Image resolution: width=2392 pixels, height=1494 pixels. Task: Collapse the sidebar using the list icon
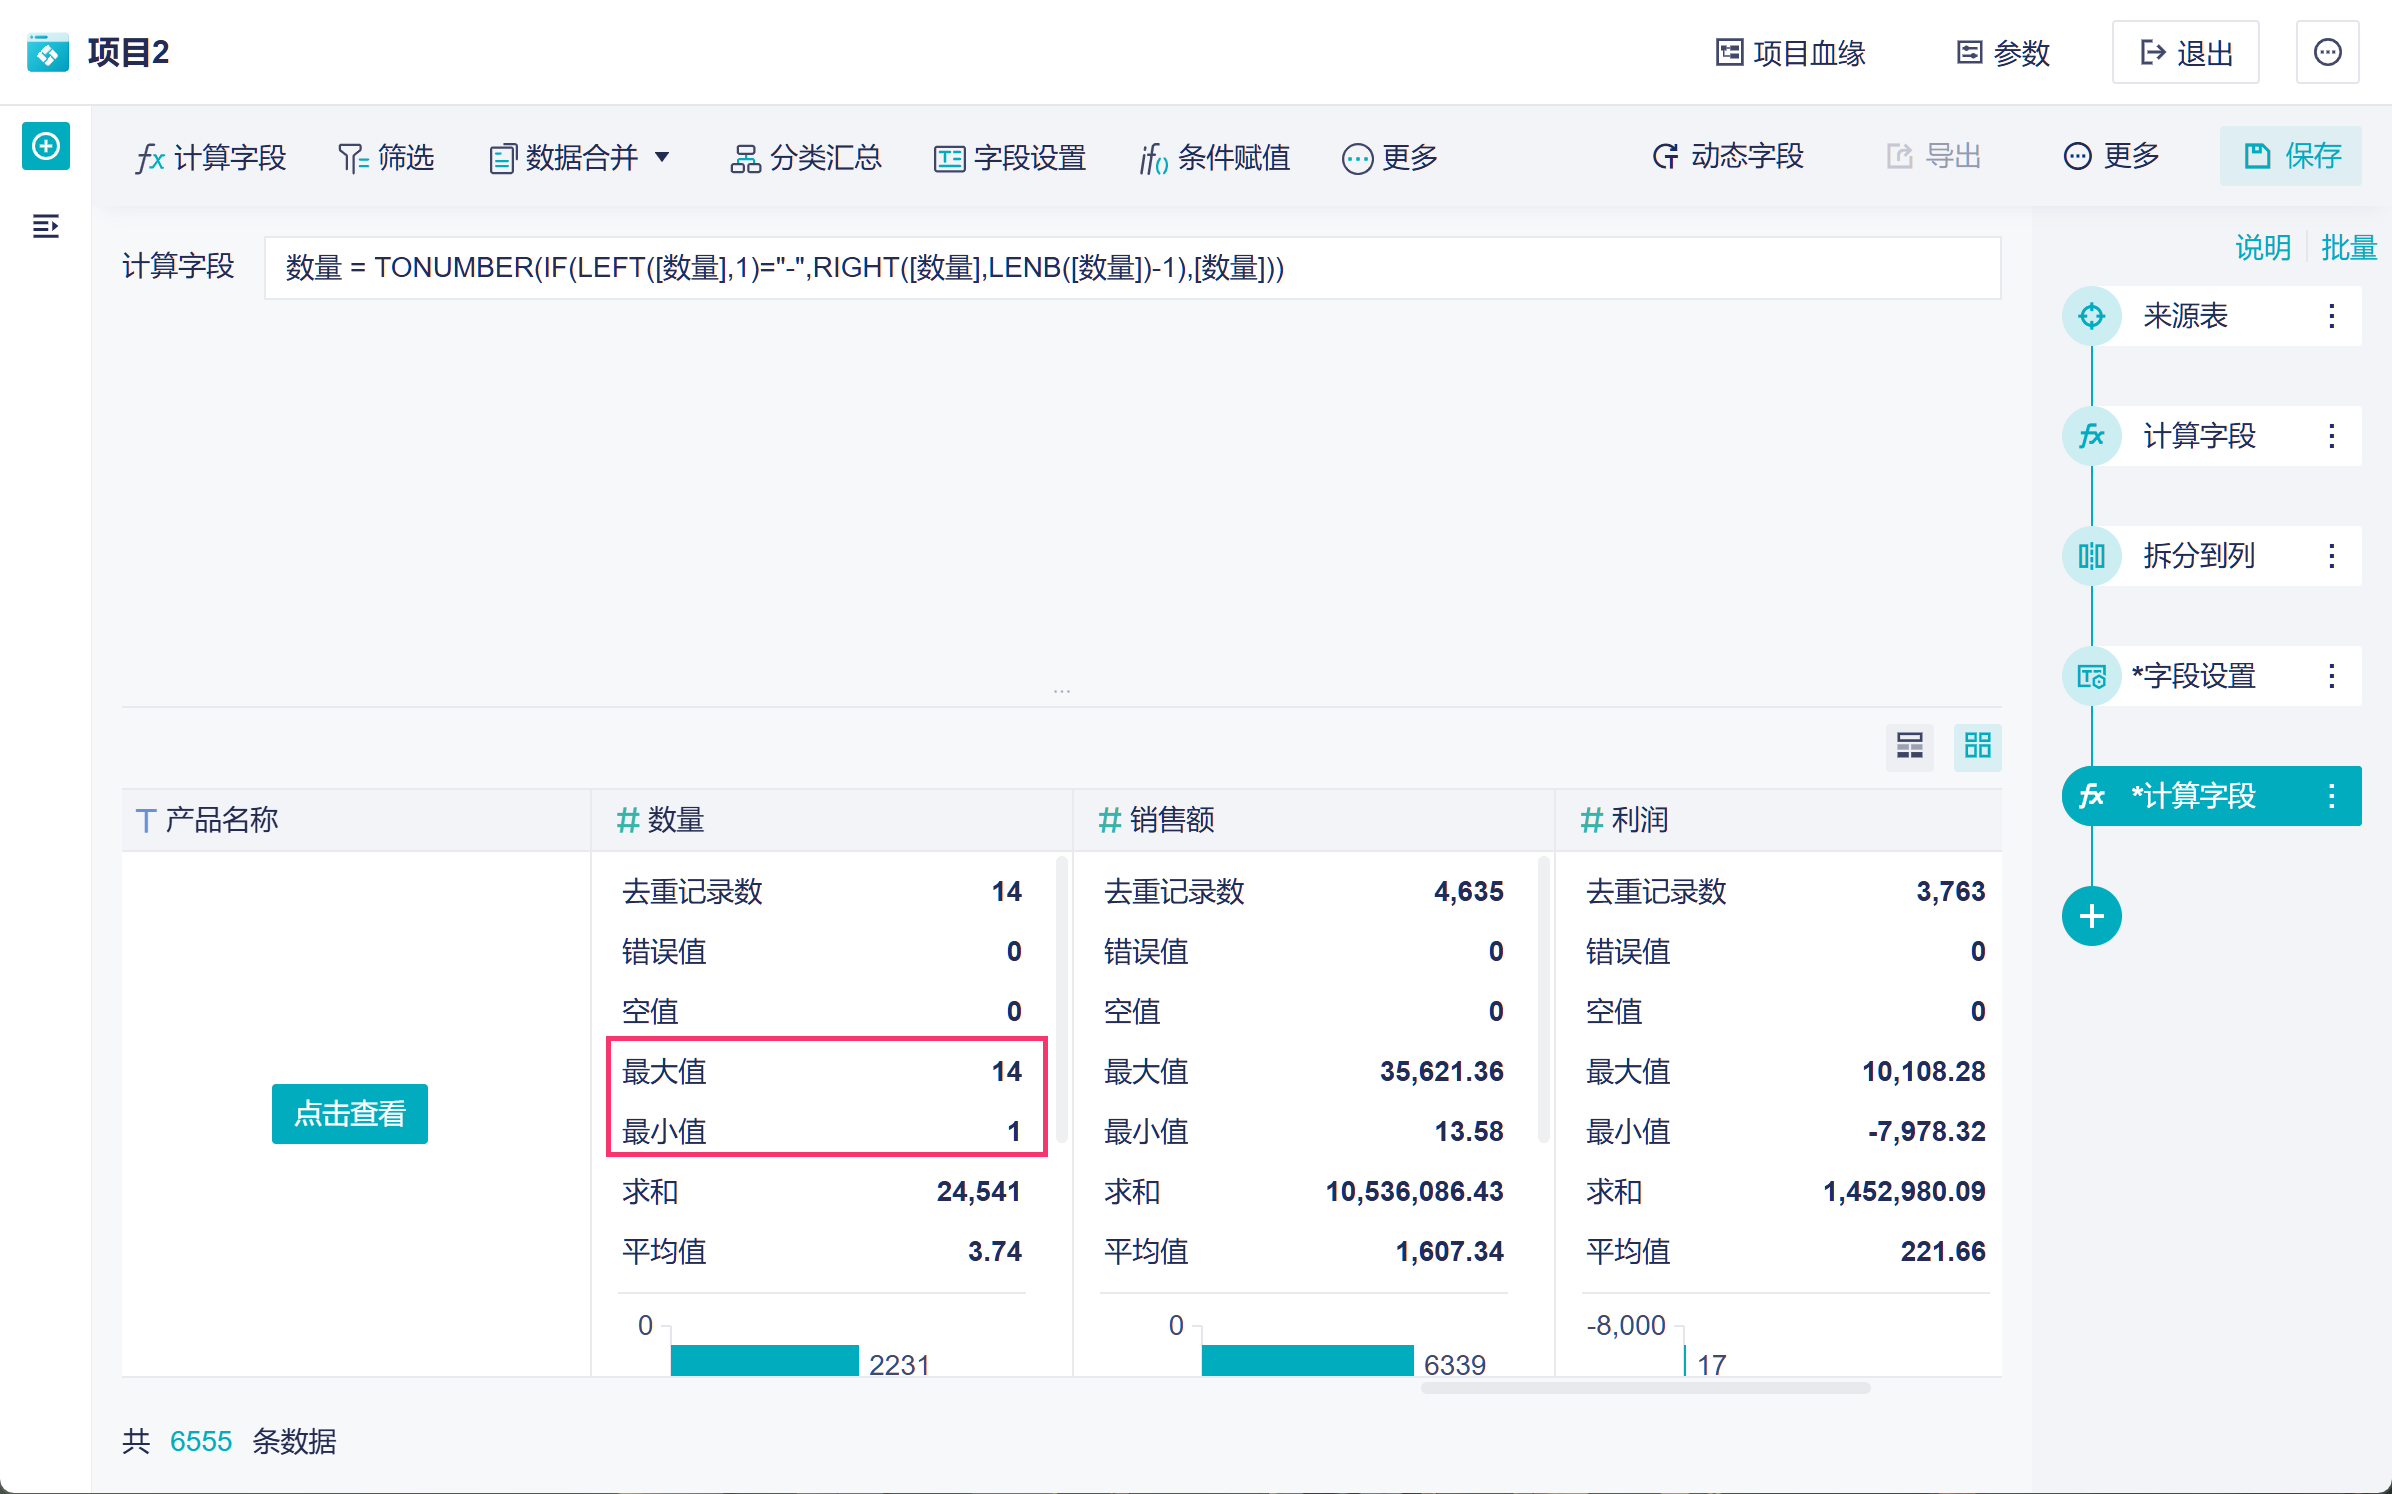[x=46, y=227]
